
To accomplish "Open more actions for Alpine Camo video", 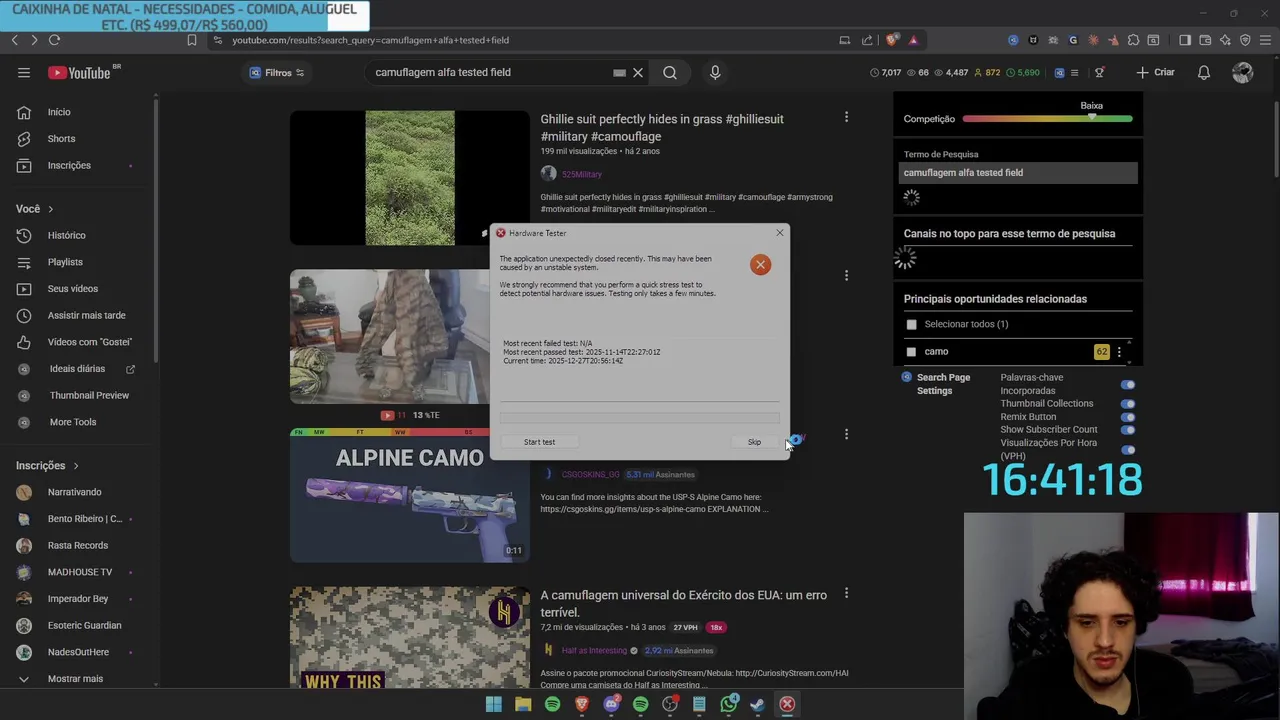I will (x=846, y=434).
